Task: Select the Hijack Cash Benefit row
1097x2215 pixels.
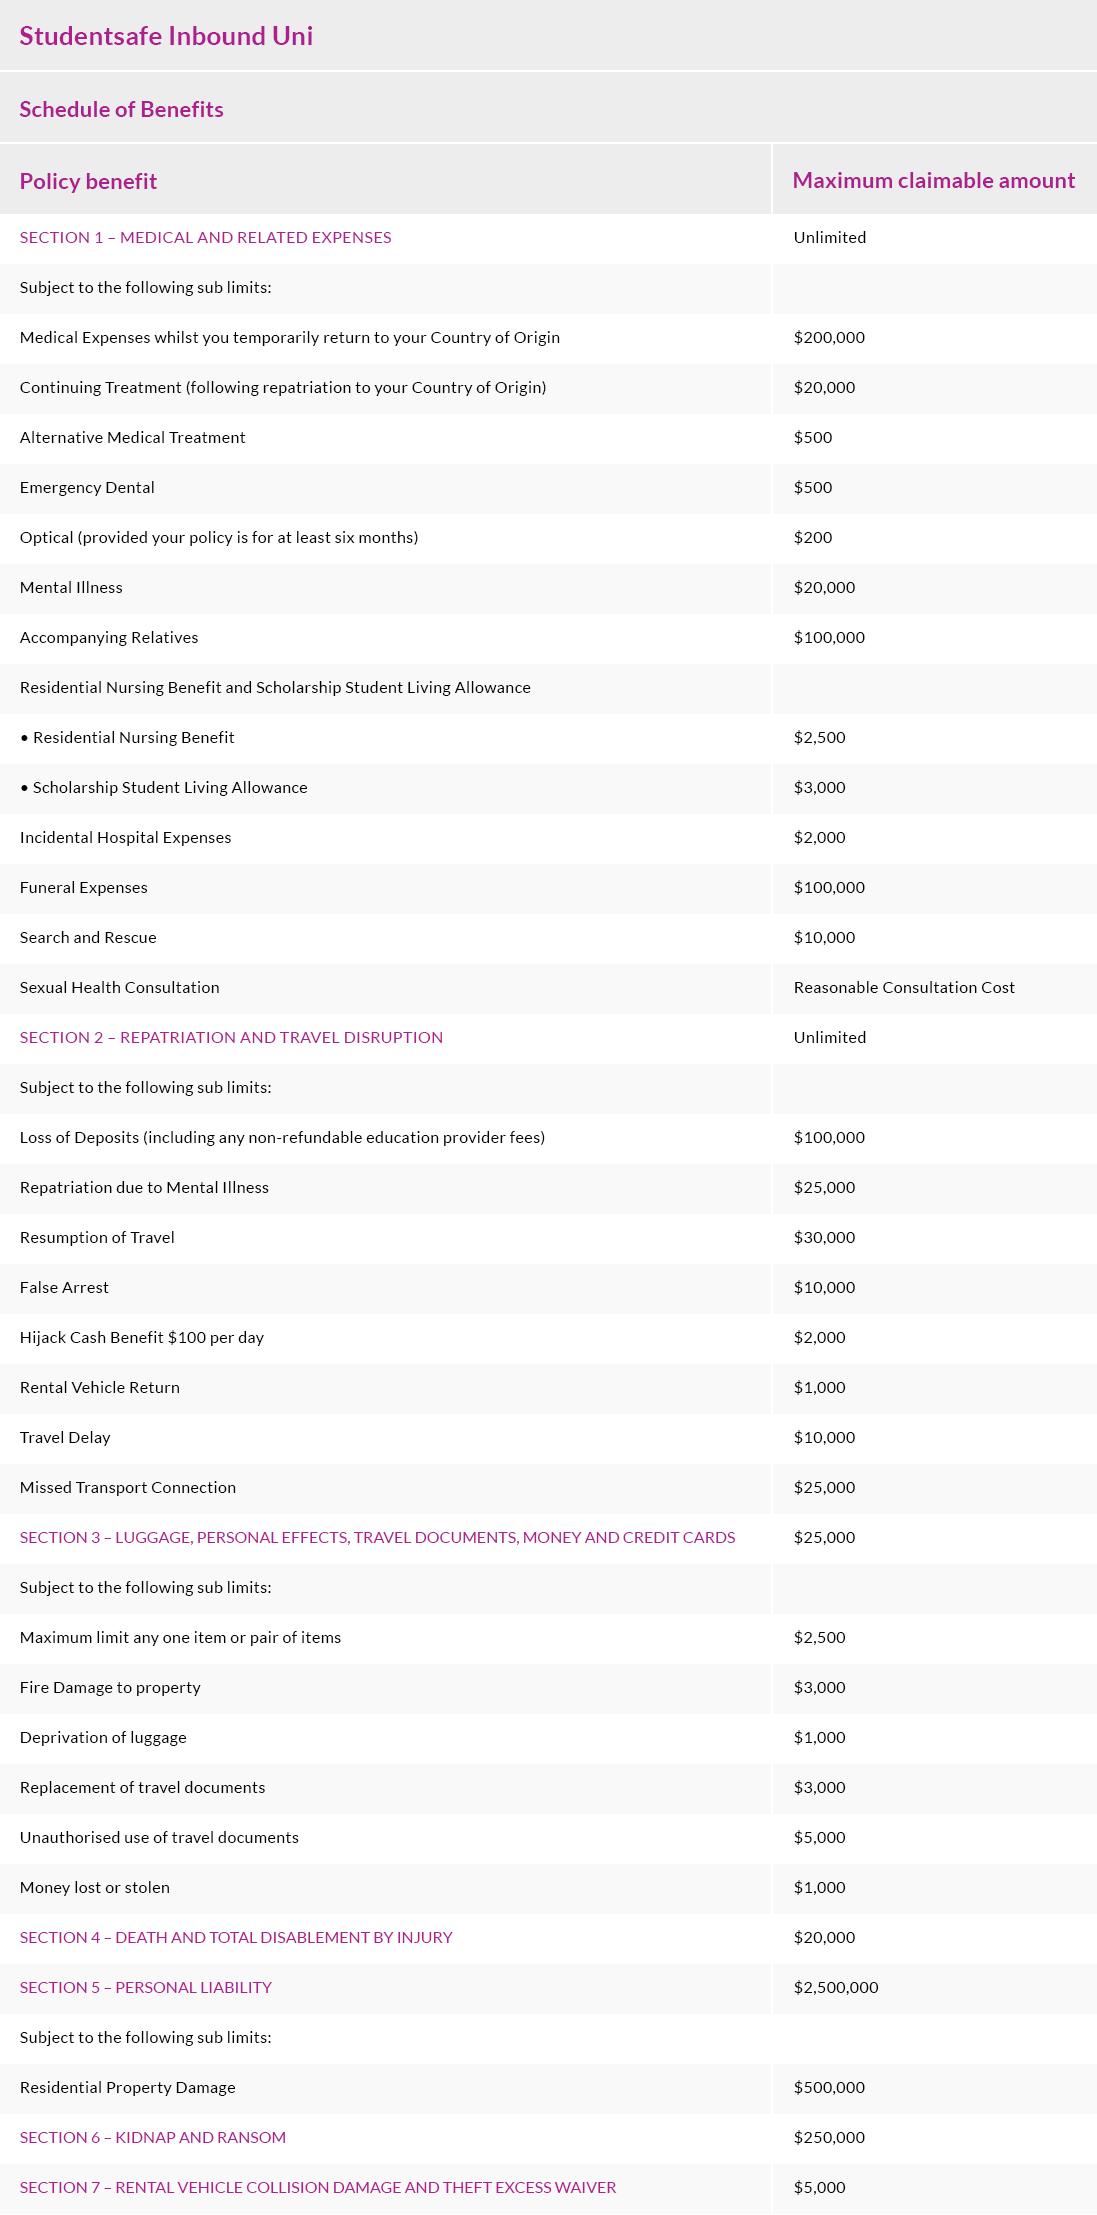Action: [x=142, y=1337]
